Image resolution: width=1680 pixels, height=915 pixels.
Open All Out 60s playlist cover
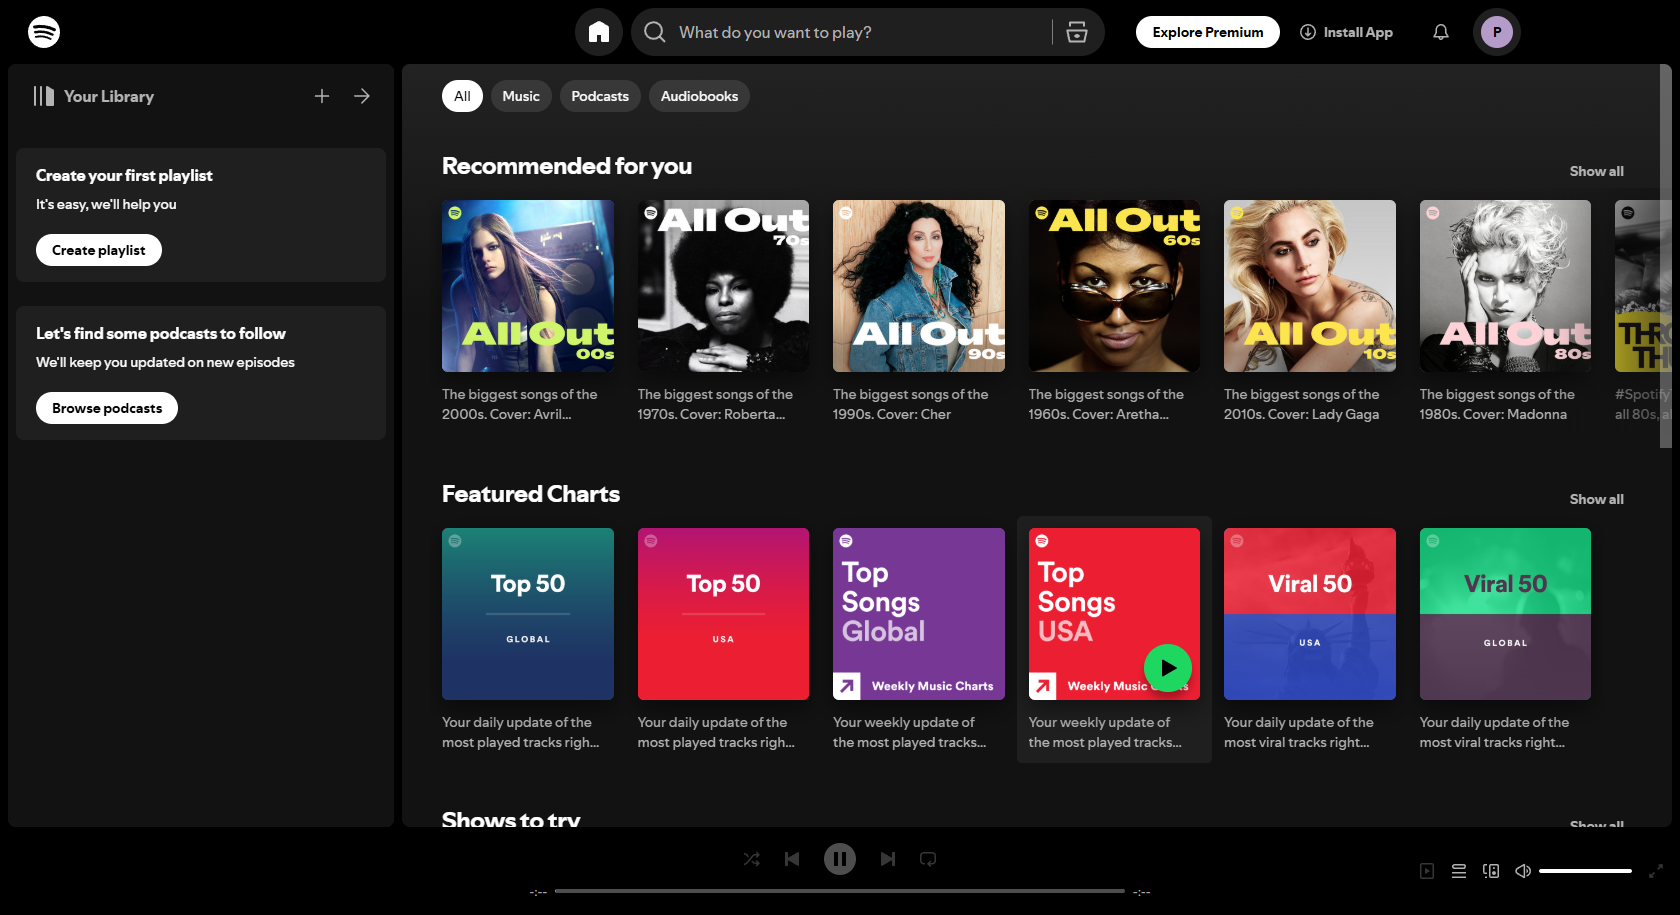[1115, 286]
